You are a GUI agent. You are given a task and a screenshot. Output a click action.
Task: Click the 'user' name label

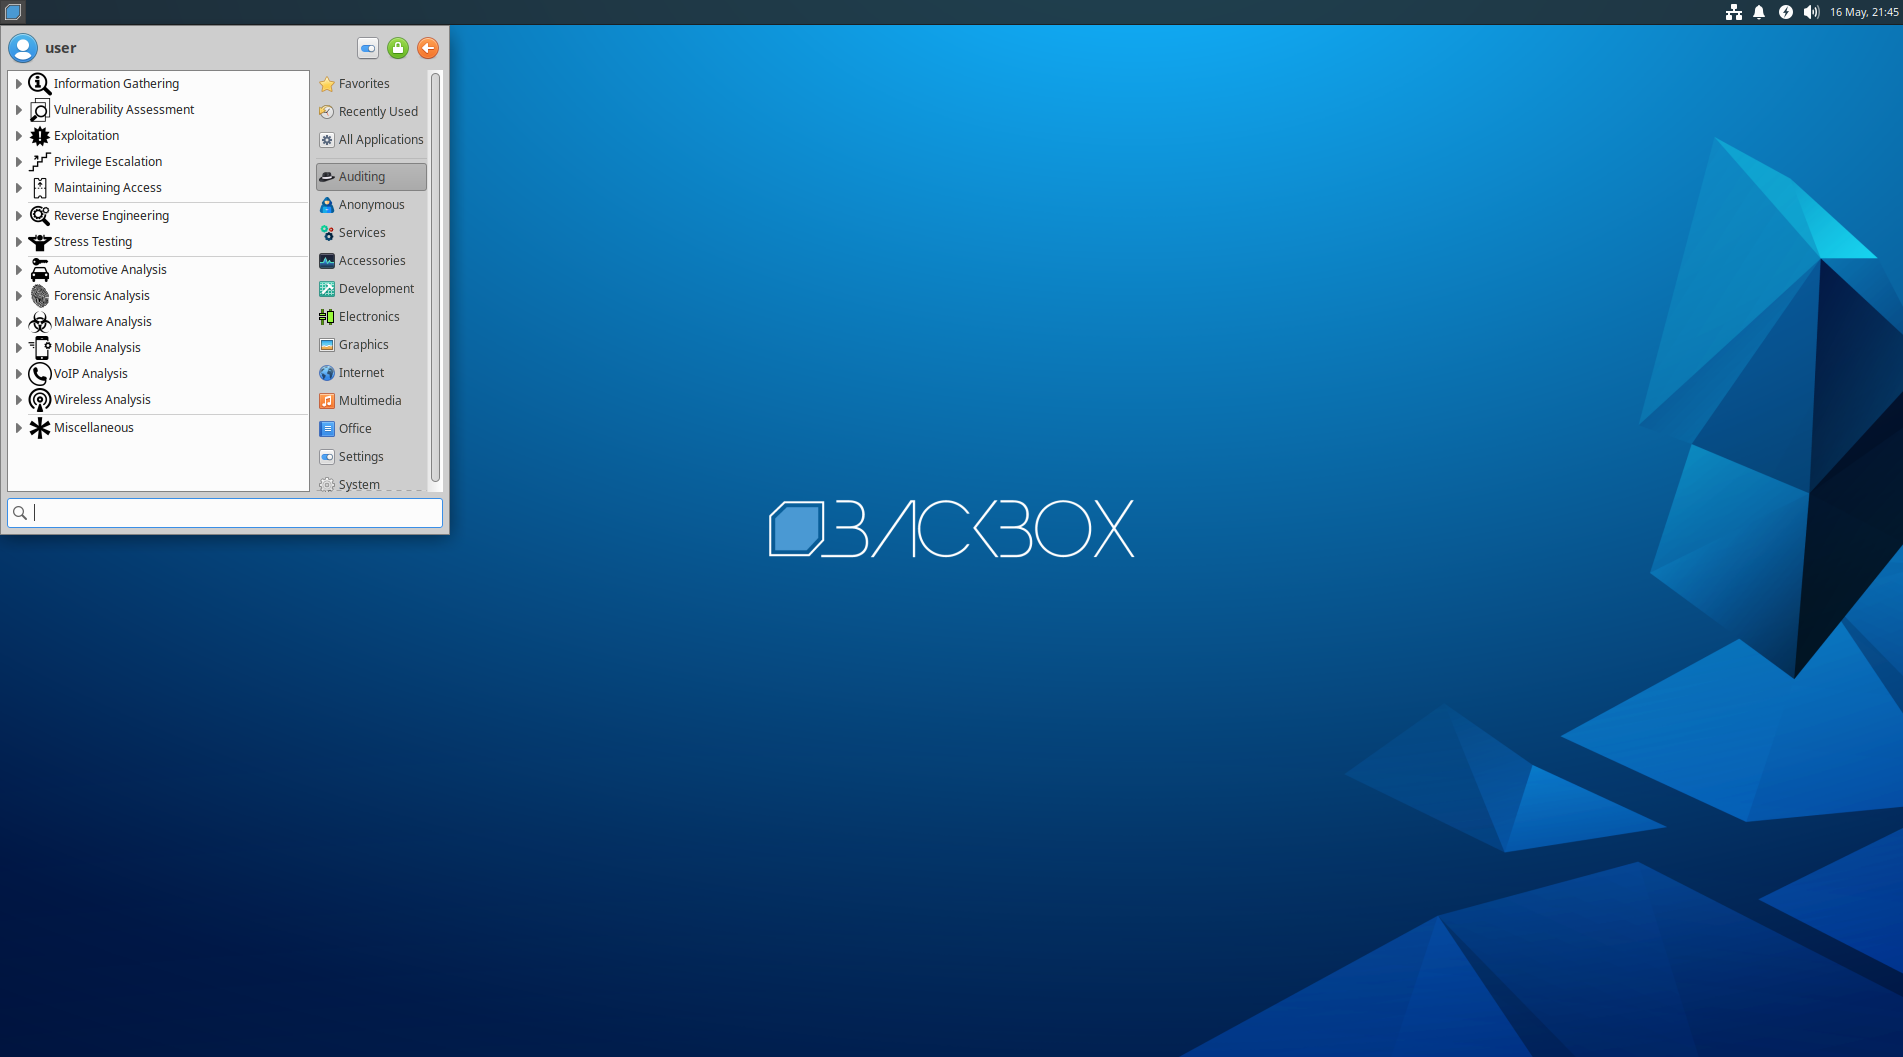coord(60,48)
